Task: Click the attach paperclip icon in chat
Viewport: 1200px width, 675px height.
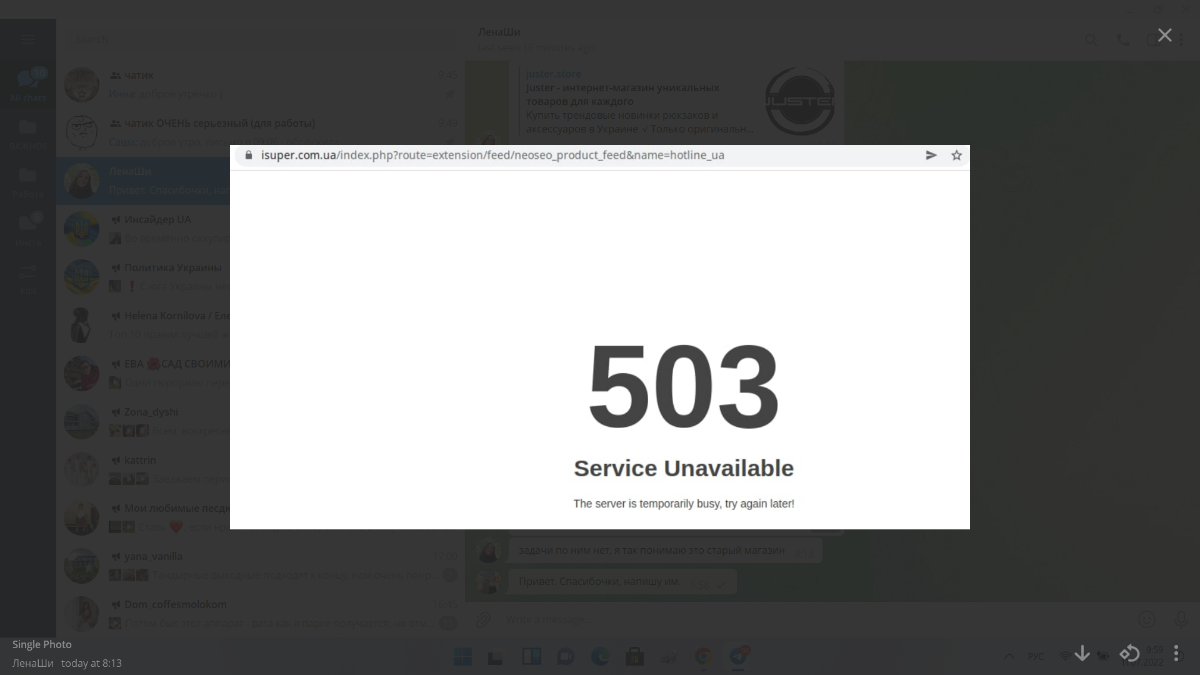Action: (x=483, y=620)
